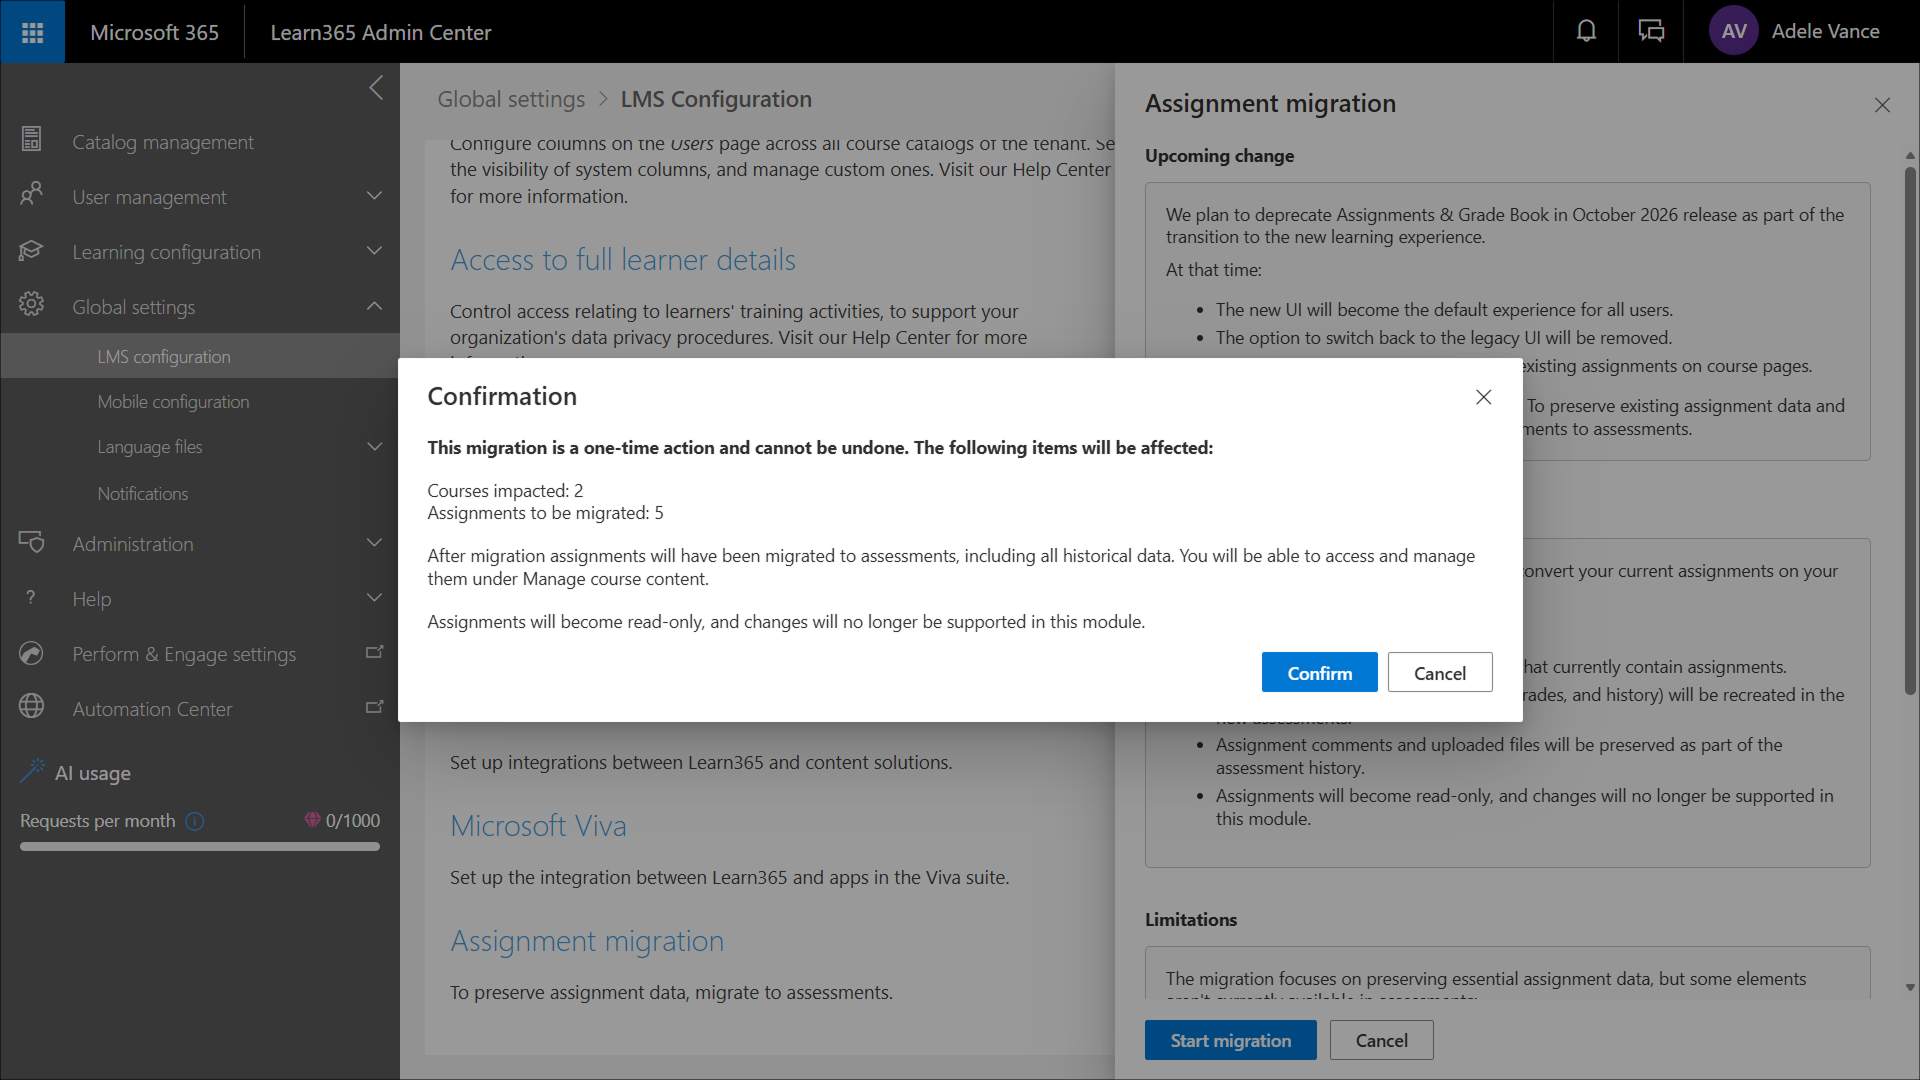Close the Assignment migration panel
The width and height of the screenshot is (1920, 1080).
[x=1882, y=105]
